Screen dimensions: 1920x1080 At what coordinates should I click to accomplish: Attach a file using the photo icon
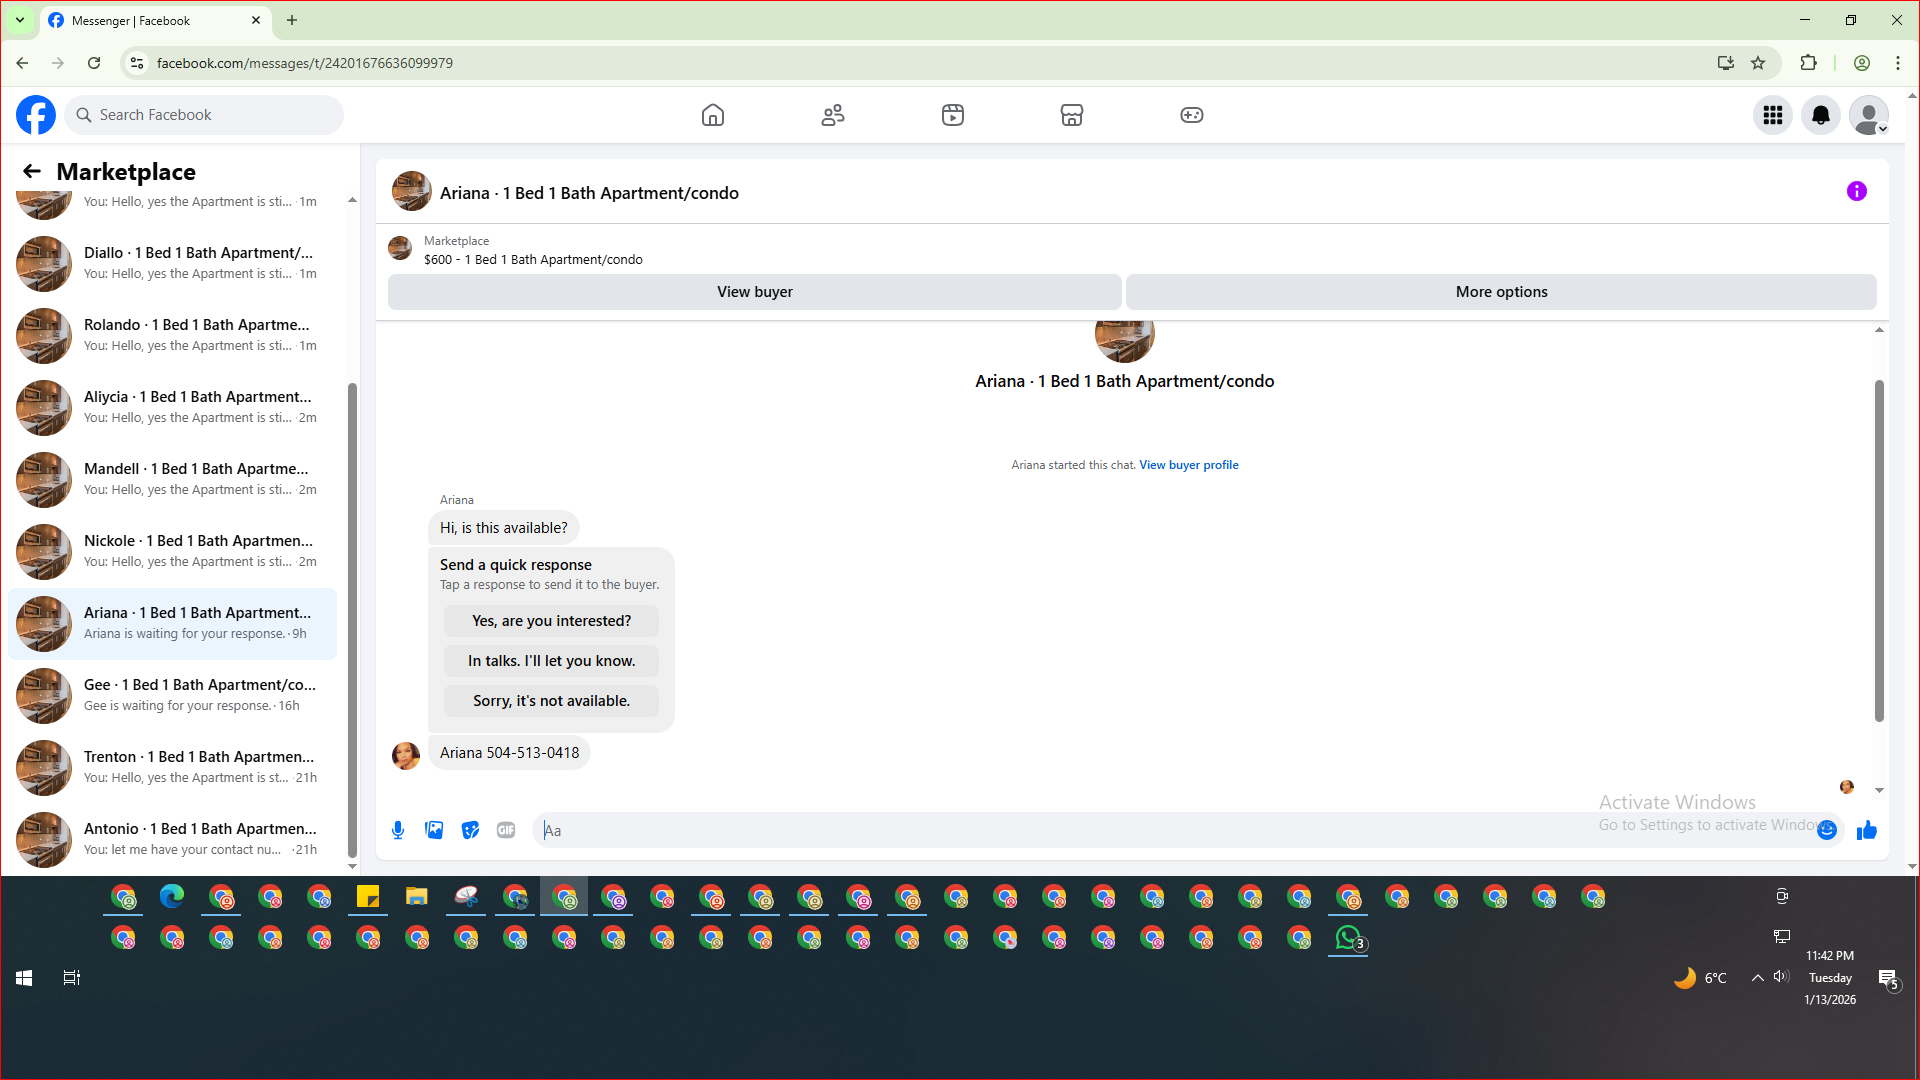point(434,830)
